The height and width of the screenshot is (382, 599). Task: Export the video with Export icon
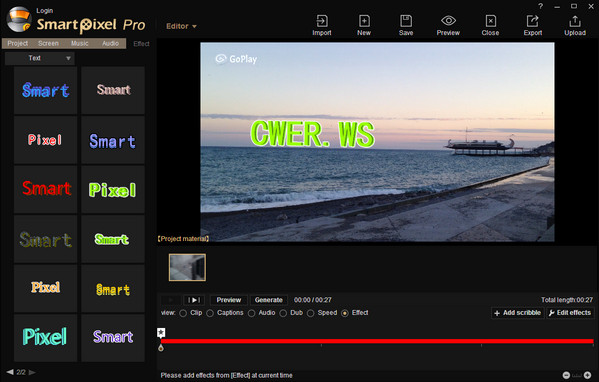pos(533,25)
